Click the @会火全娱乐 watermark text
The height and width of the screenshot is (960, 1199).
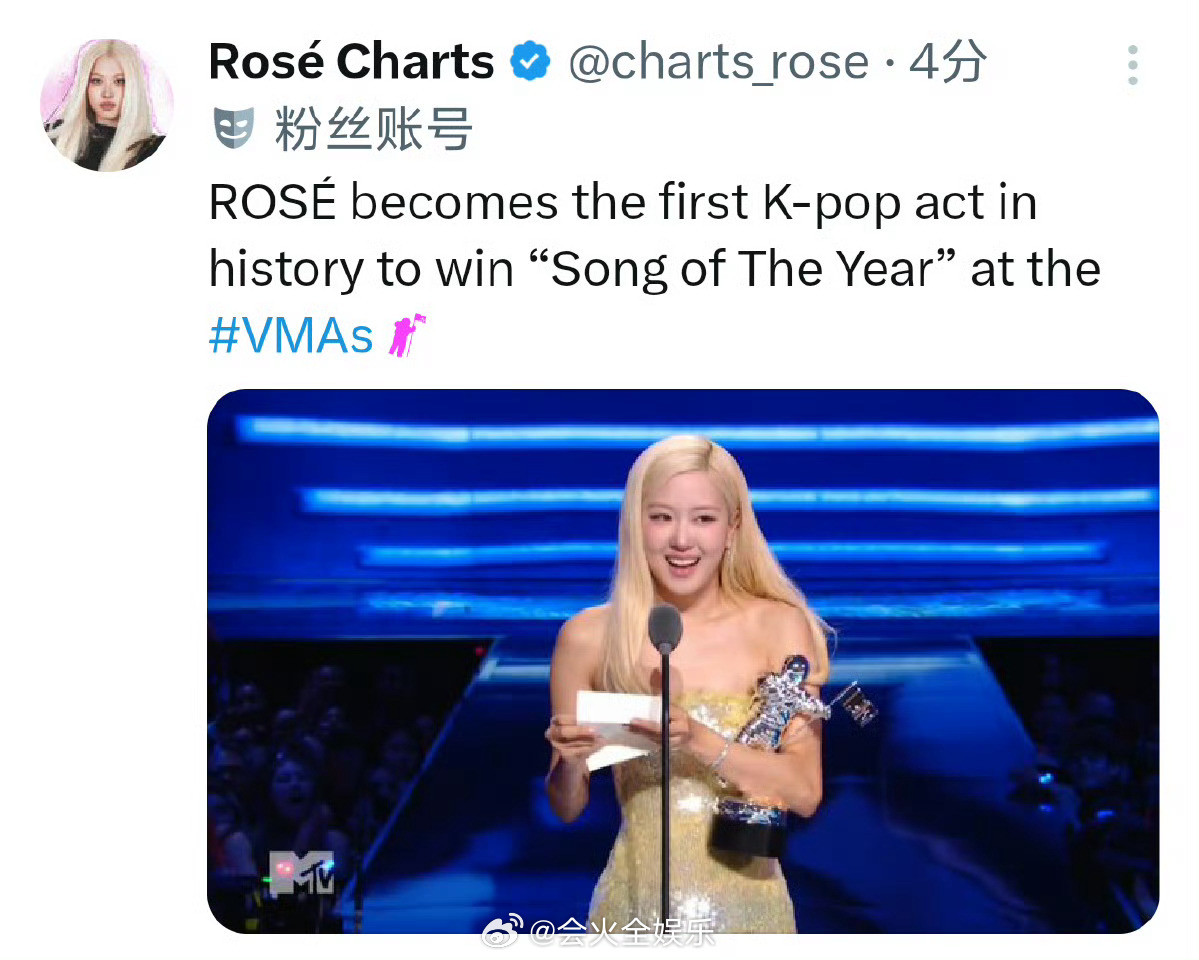point(622,932)
